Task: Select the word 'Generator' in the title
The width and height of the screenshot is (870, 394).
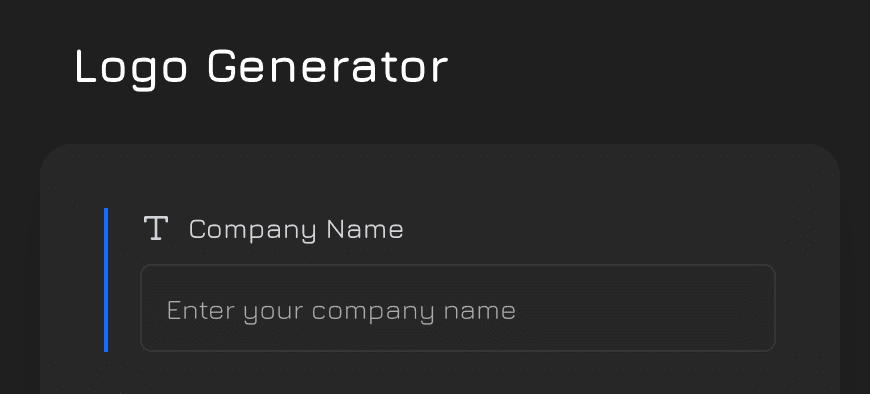Action: 327,67
